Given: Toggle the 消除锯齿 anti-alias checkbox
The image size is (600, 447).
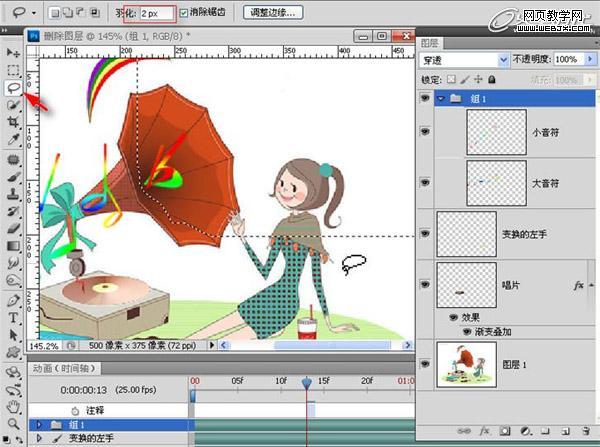Looking at the screenshot, I should pos(183,14).
